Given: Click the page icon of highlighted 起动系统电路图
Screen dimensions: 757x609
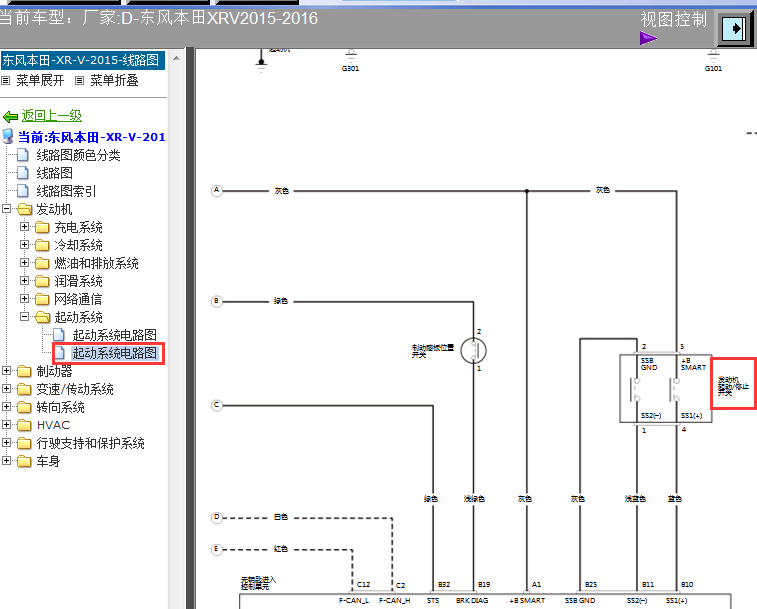Looking at the screenshot, I should [x=59, y=353].
